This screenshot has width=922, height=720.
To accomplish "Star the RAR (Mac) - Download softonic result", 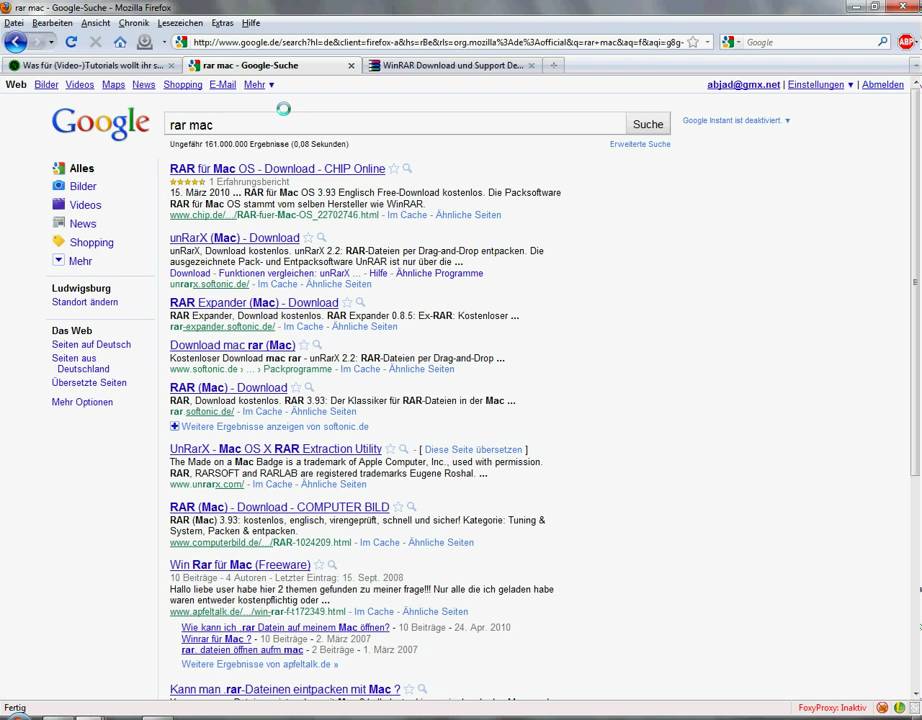I will [x=296, y=388].
